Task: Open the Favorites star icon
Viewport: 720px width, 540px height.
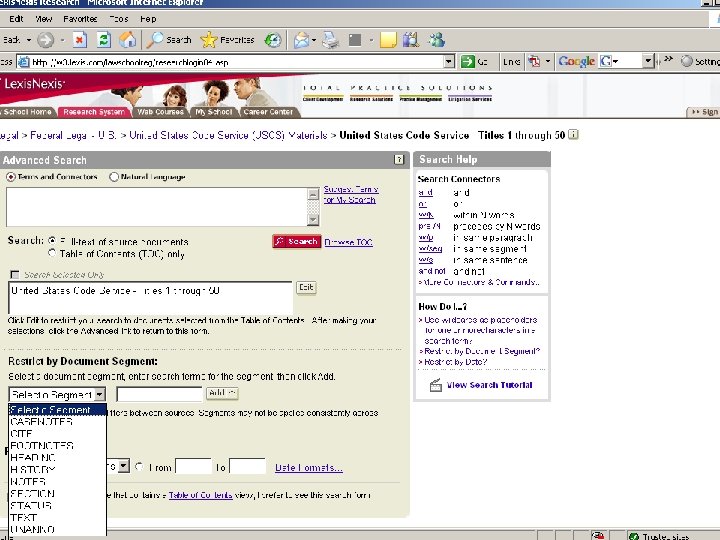Action: click(208, 40)
